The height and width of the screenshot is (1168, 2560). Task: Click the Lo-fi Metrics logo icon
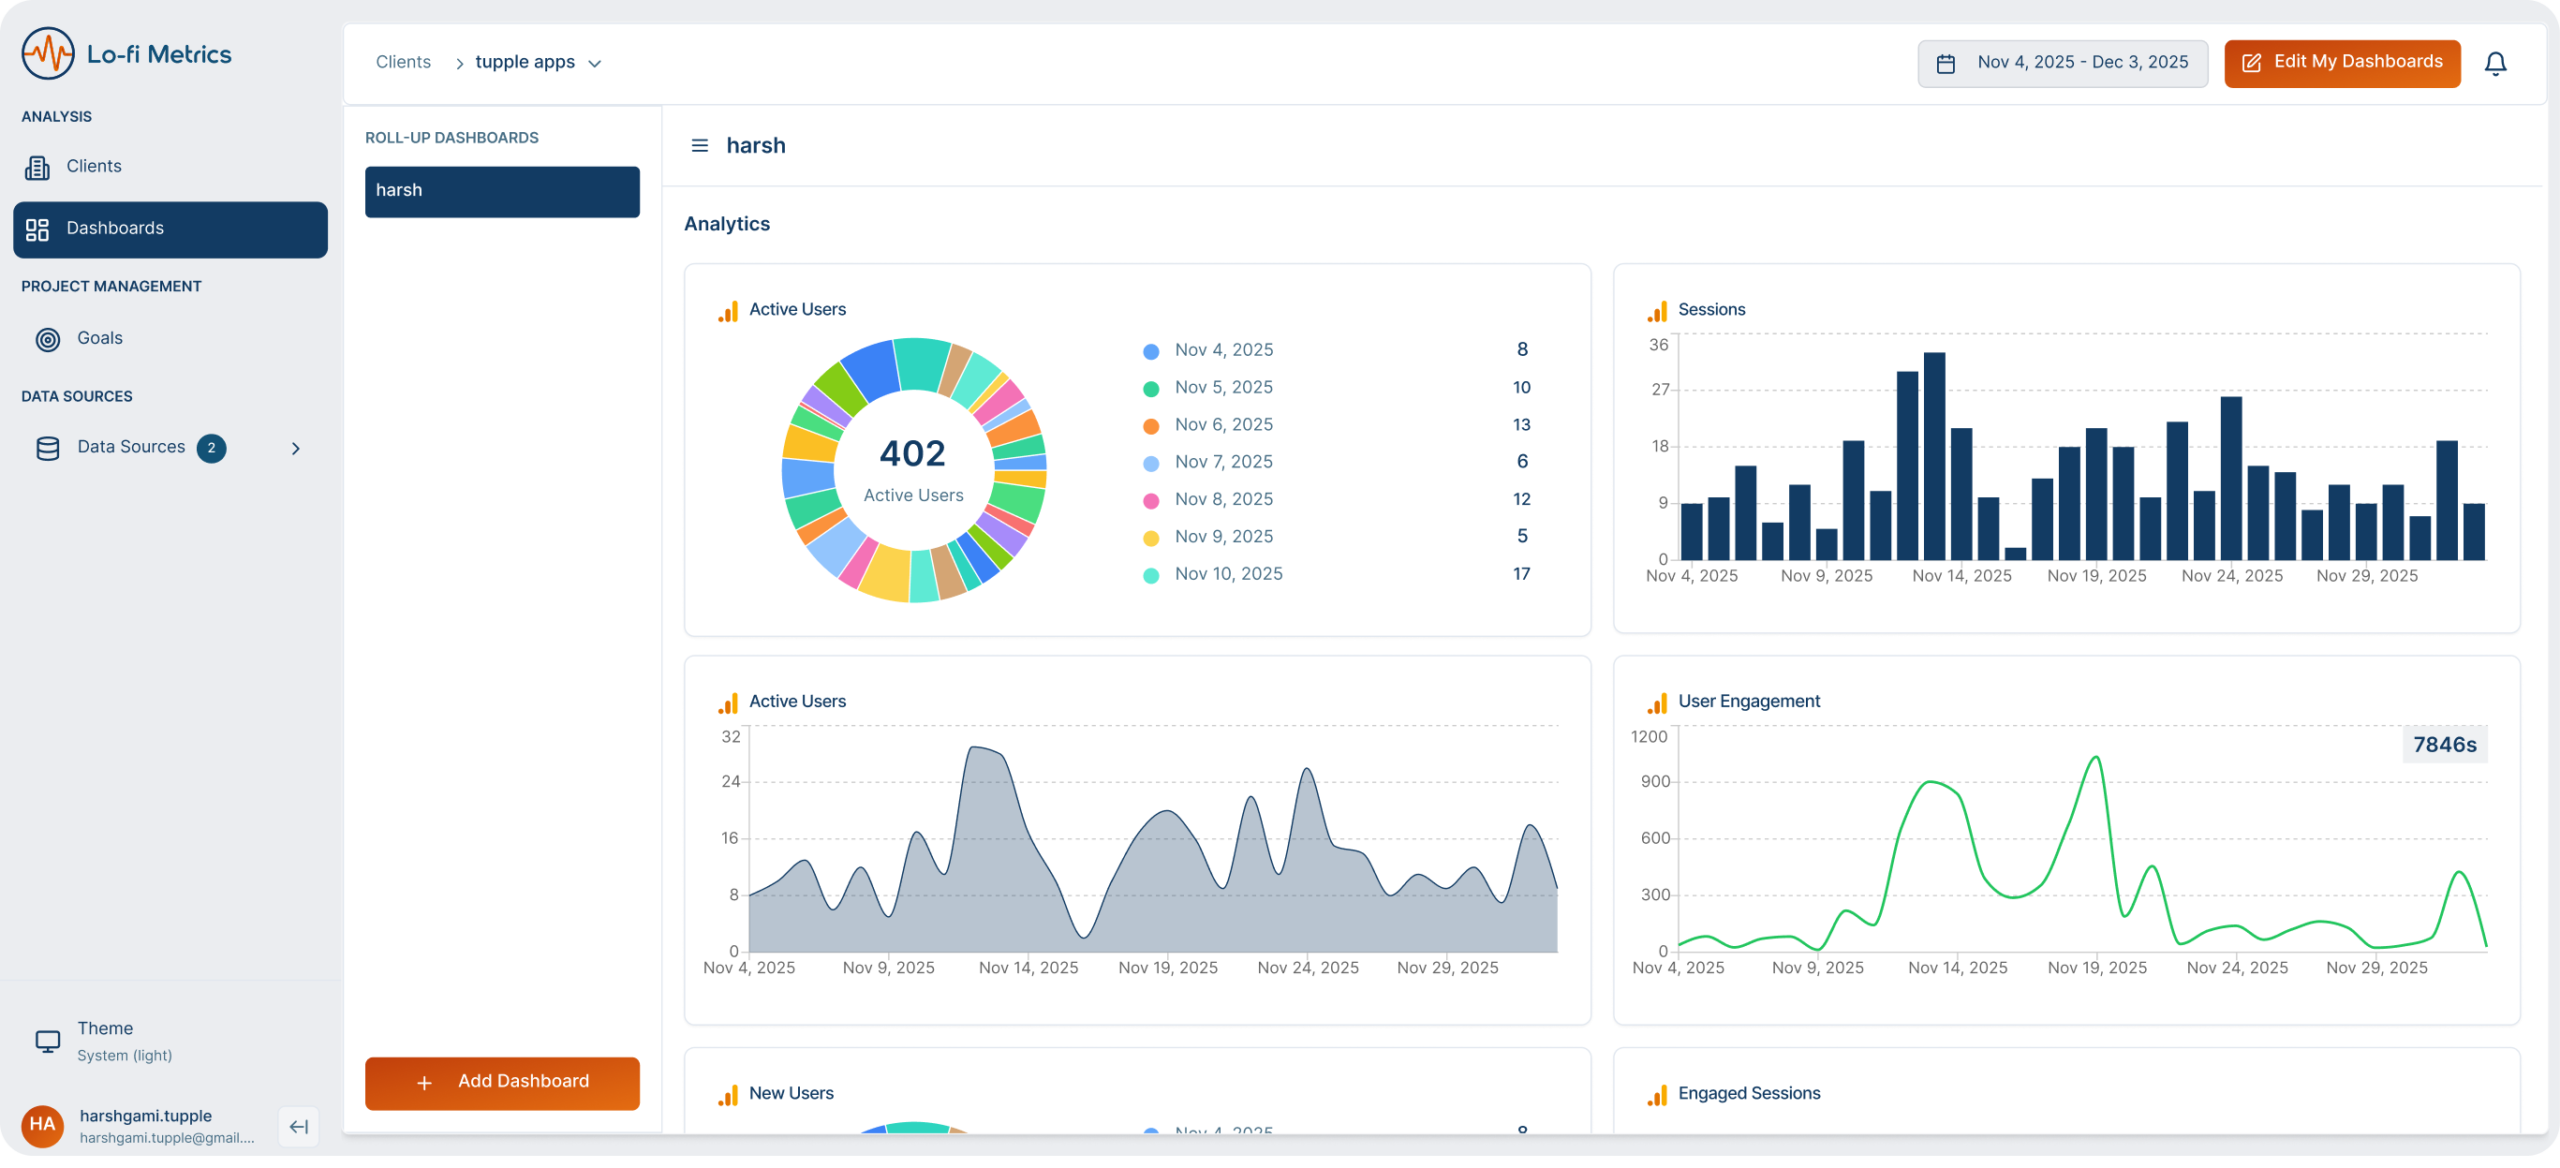pyautogui.click(x=47, y=54)
